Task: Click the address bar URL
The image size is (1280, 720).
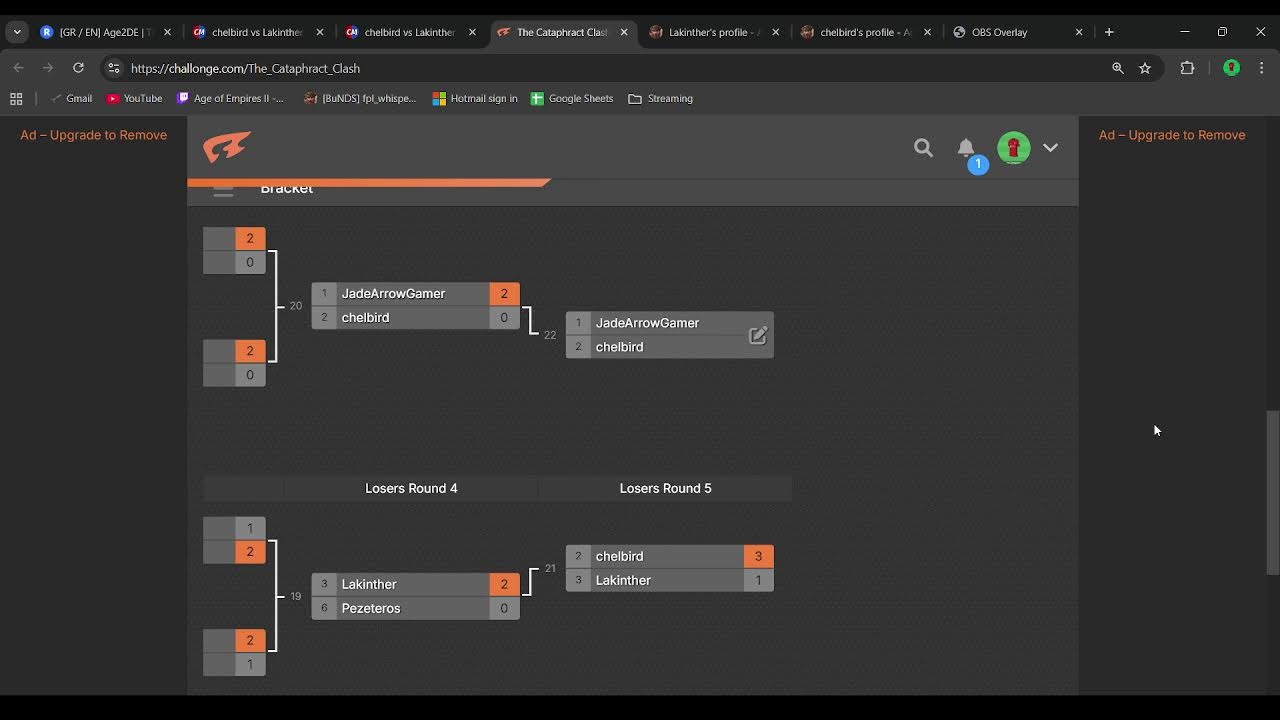Action: click(245, 68)
